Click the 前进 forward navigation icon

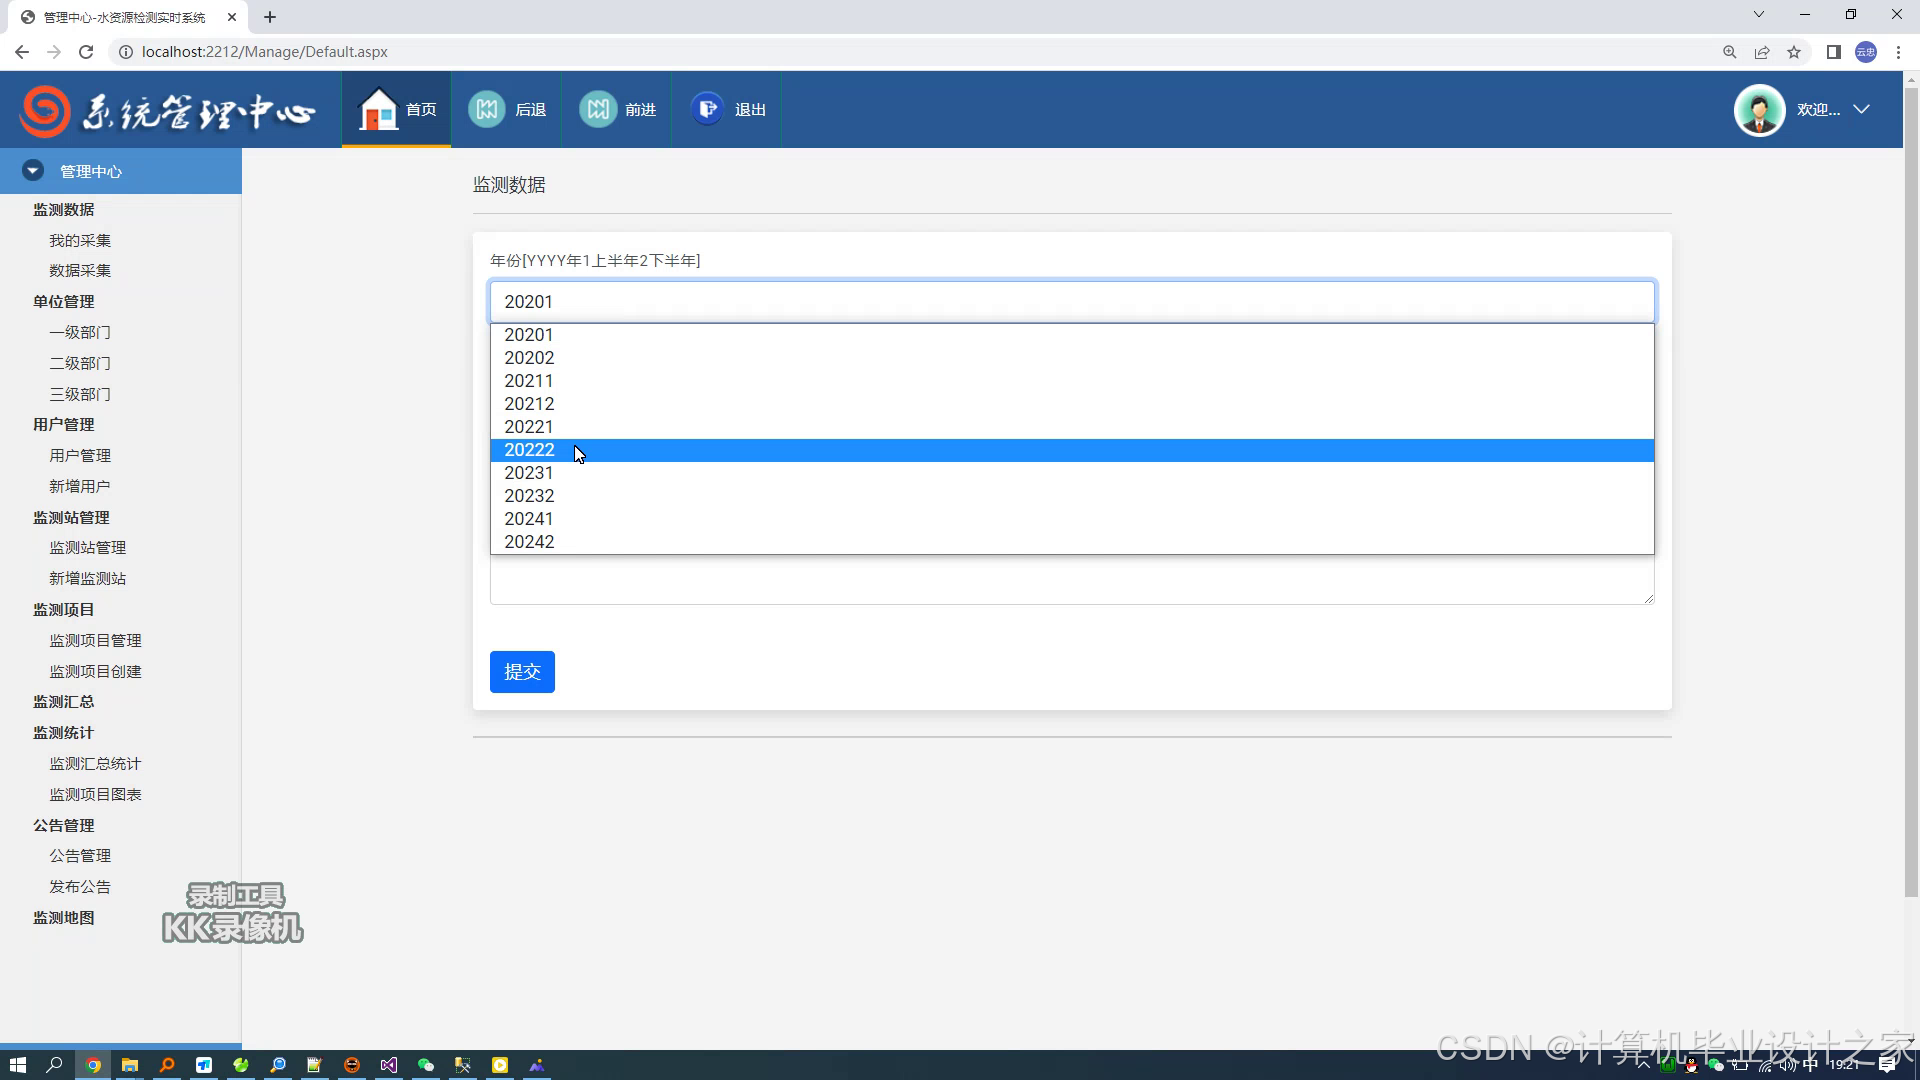pyautogui.click(x=598, y=109)
